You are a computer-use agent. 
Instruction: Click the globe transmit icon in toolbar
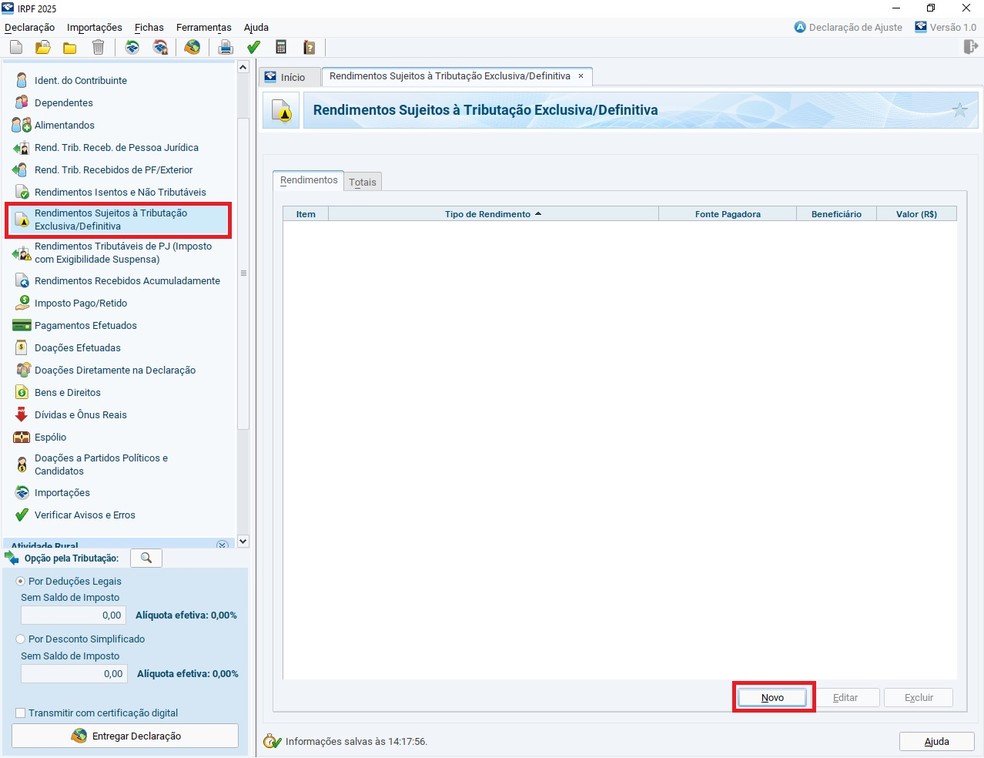coord(192,47)
